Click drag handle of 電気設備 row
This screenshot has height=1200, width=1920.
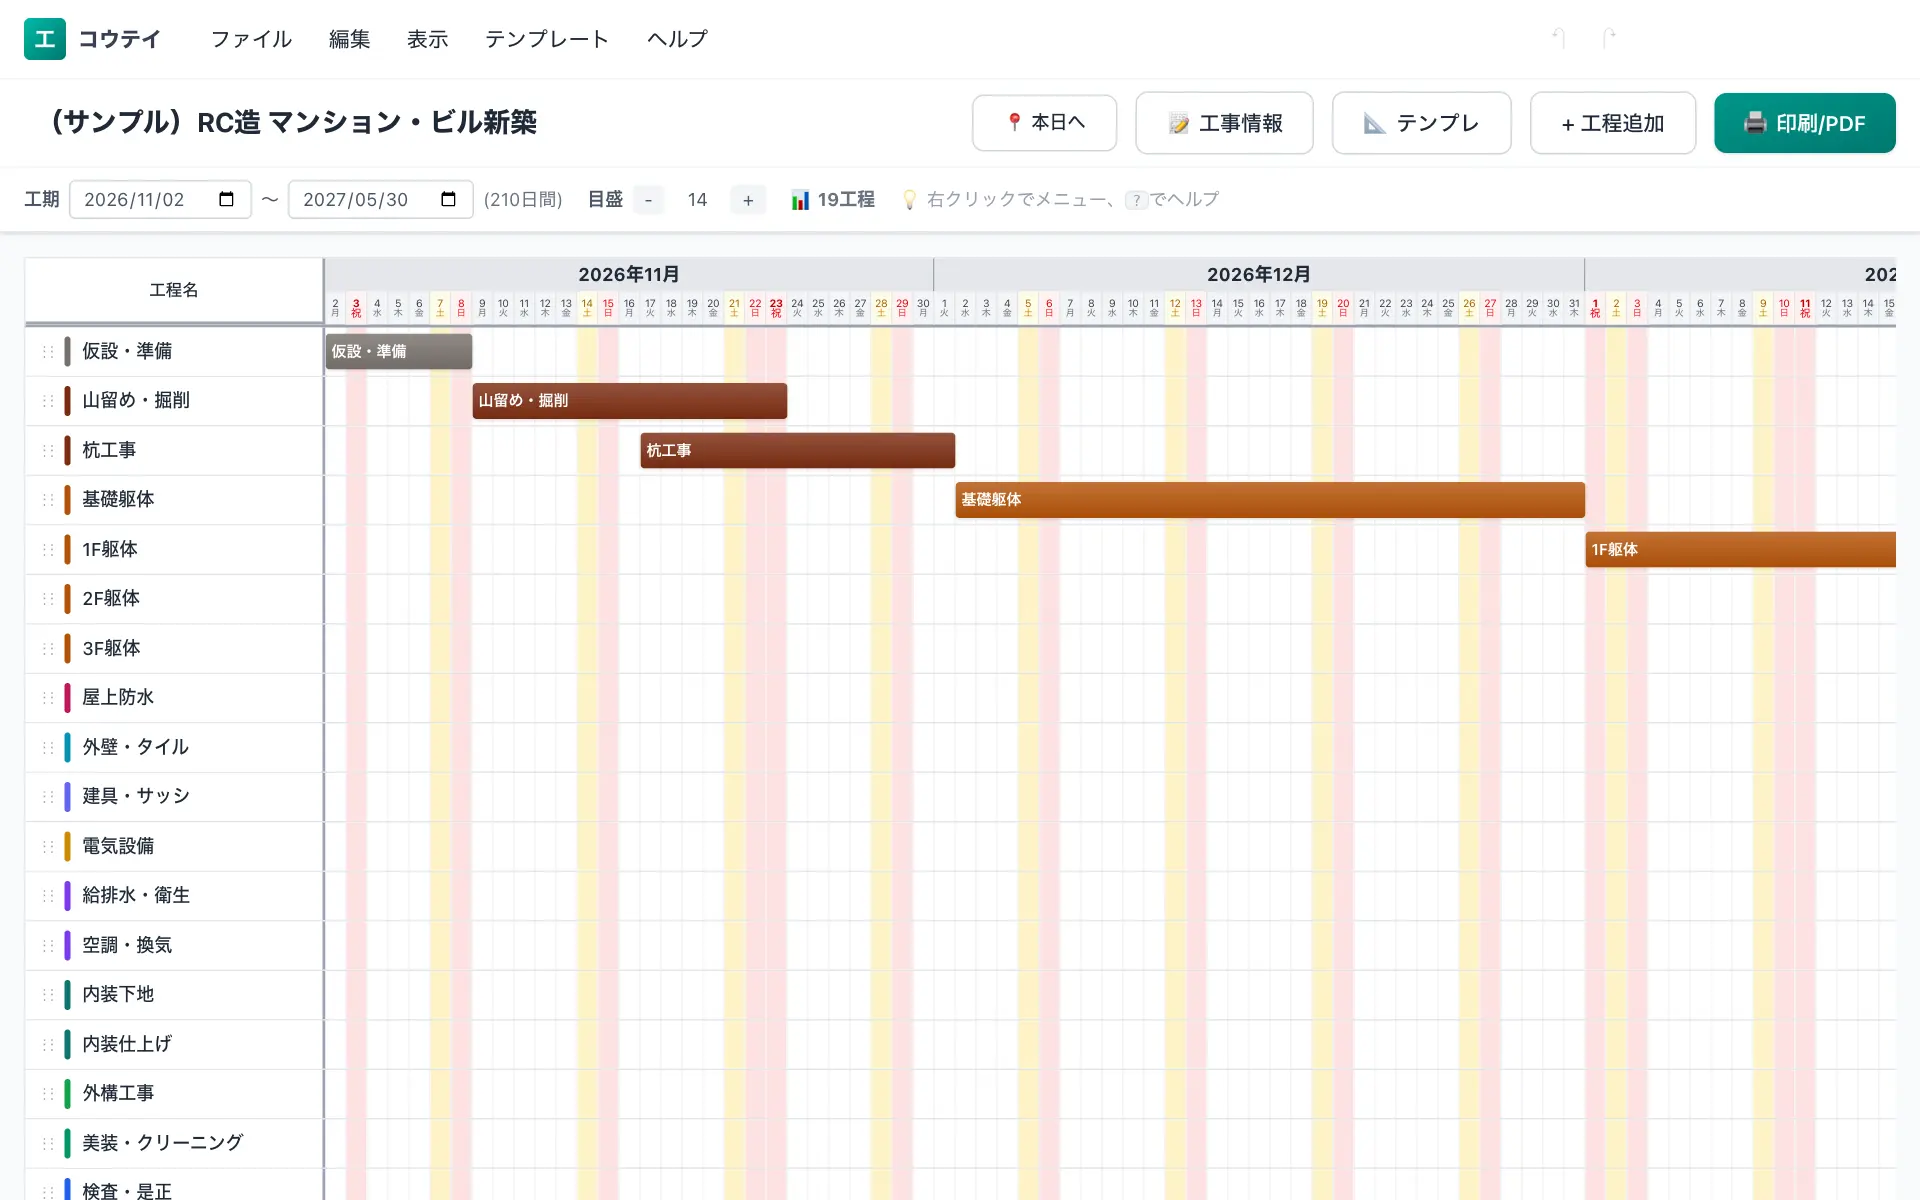click(x=47, y=846)
